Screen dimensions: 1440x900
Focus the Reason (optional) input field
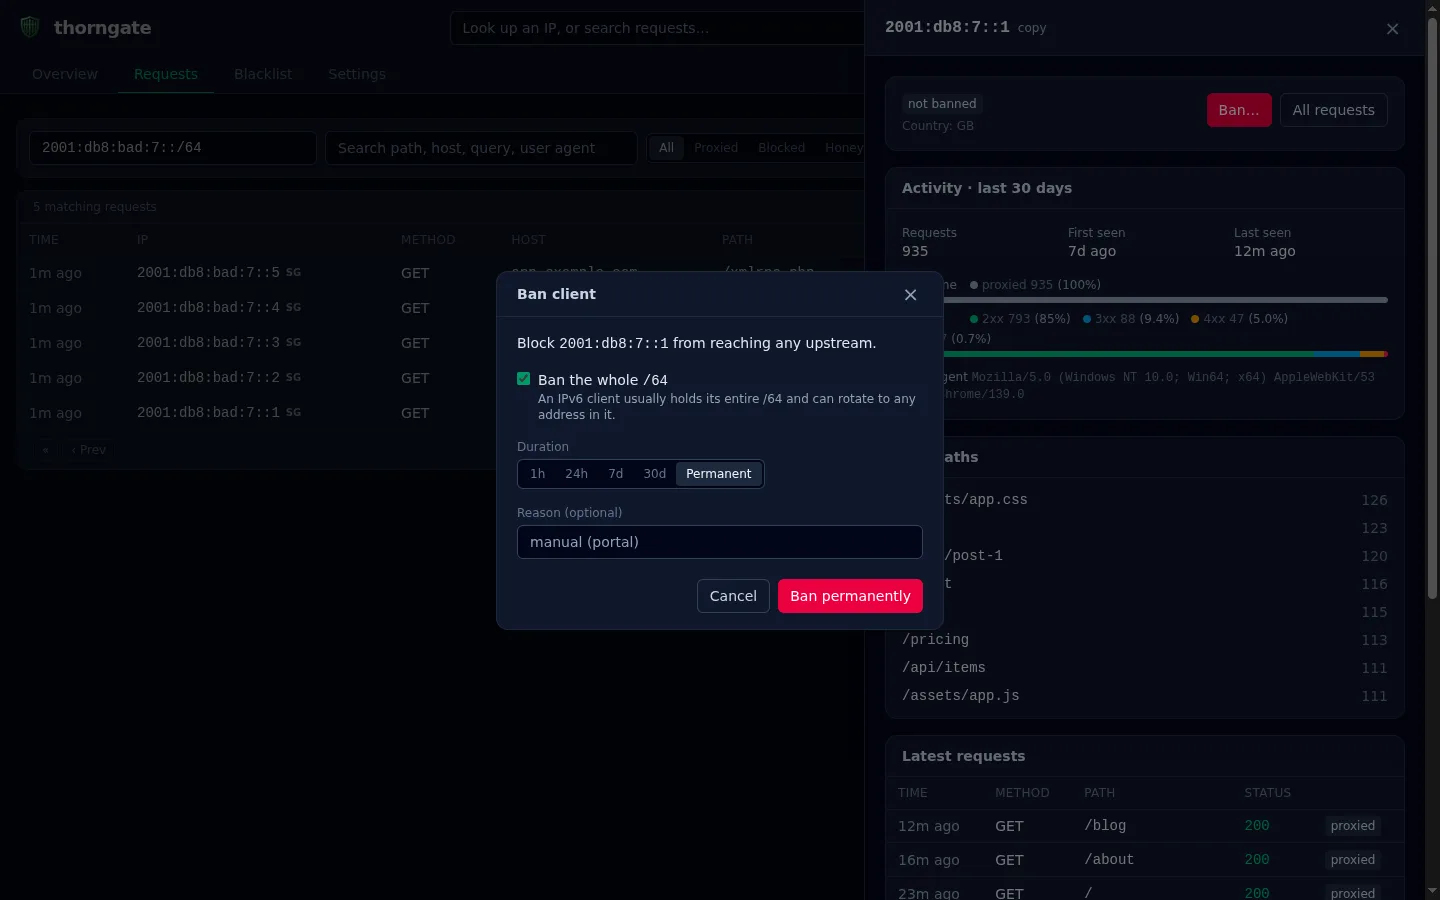[720, 542]
